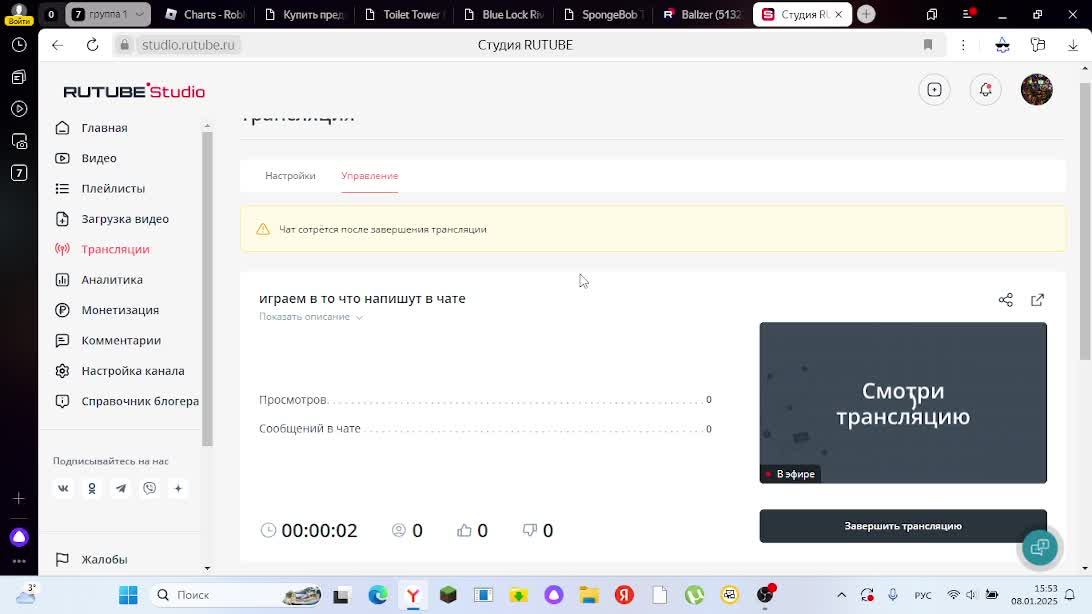Open the browser downloads icon

pos(1072,45)
